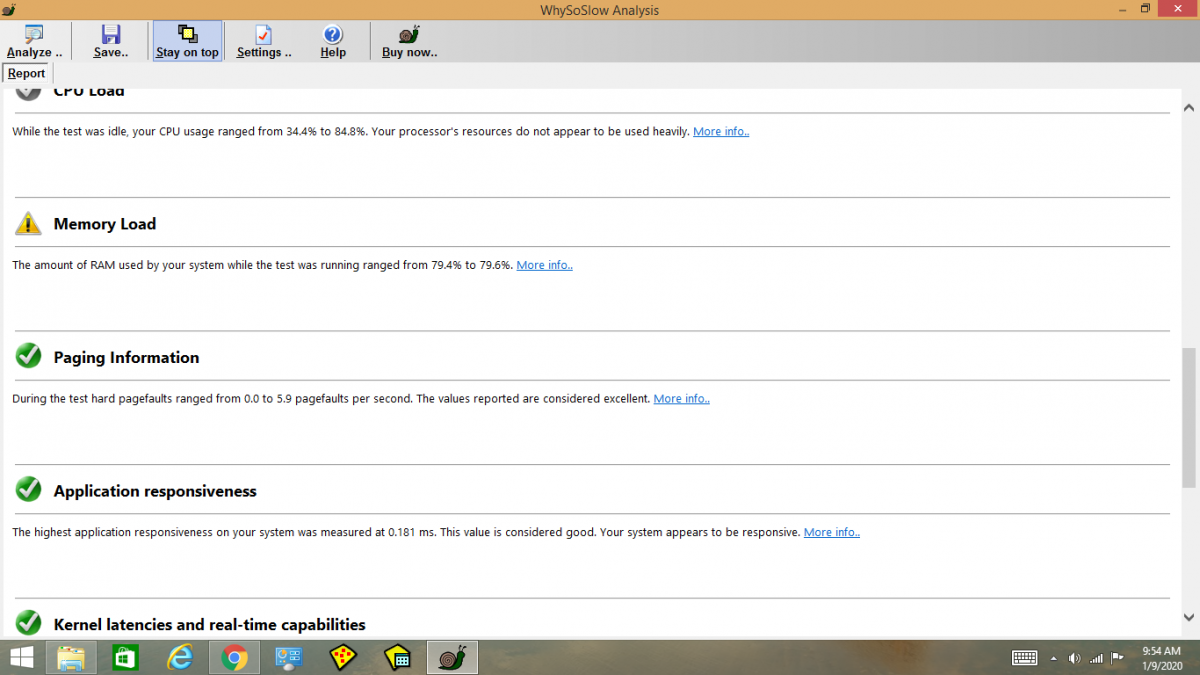Click Kernel latencies and real-time capabilities heading
This screenshot has height=675, width=1200.
[210, 624]
